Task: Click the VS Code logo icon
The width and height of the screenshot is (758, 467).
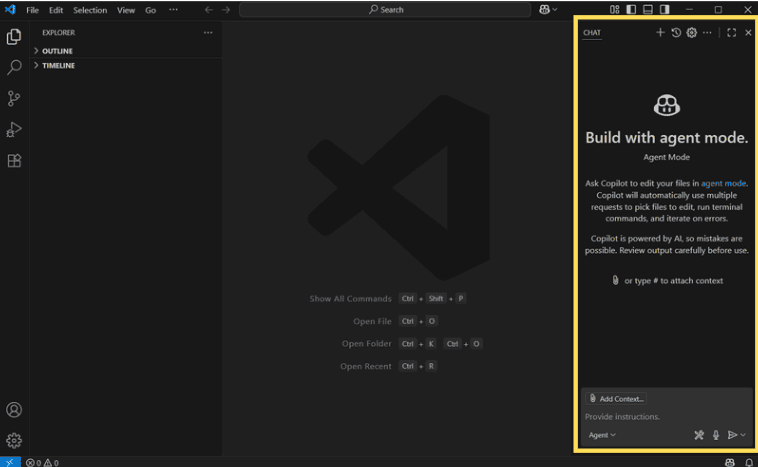Action: [x=10, y=9]
